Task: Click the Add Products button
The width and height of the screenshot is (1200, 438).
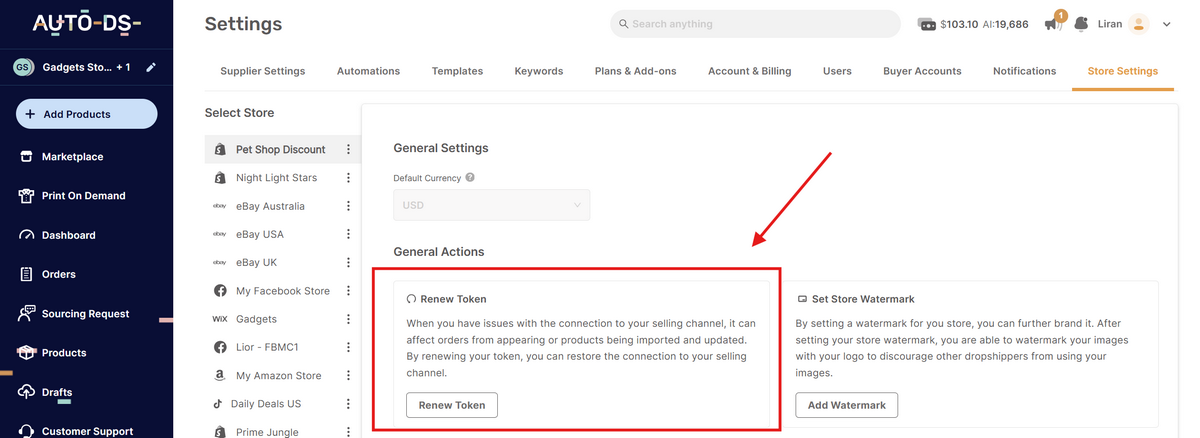Action: [86, 114]
